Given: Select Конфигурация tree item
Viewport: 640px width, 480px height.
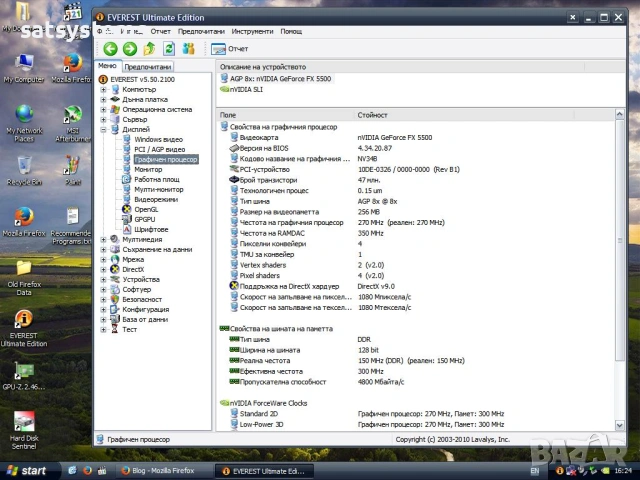Looking at the screenshot, I should pos(145,309).
